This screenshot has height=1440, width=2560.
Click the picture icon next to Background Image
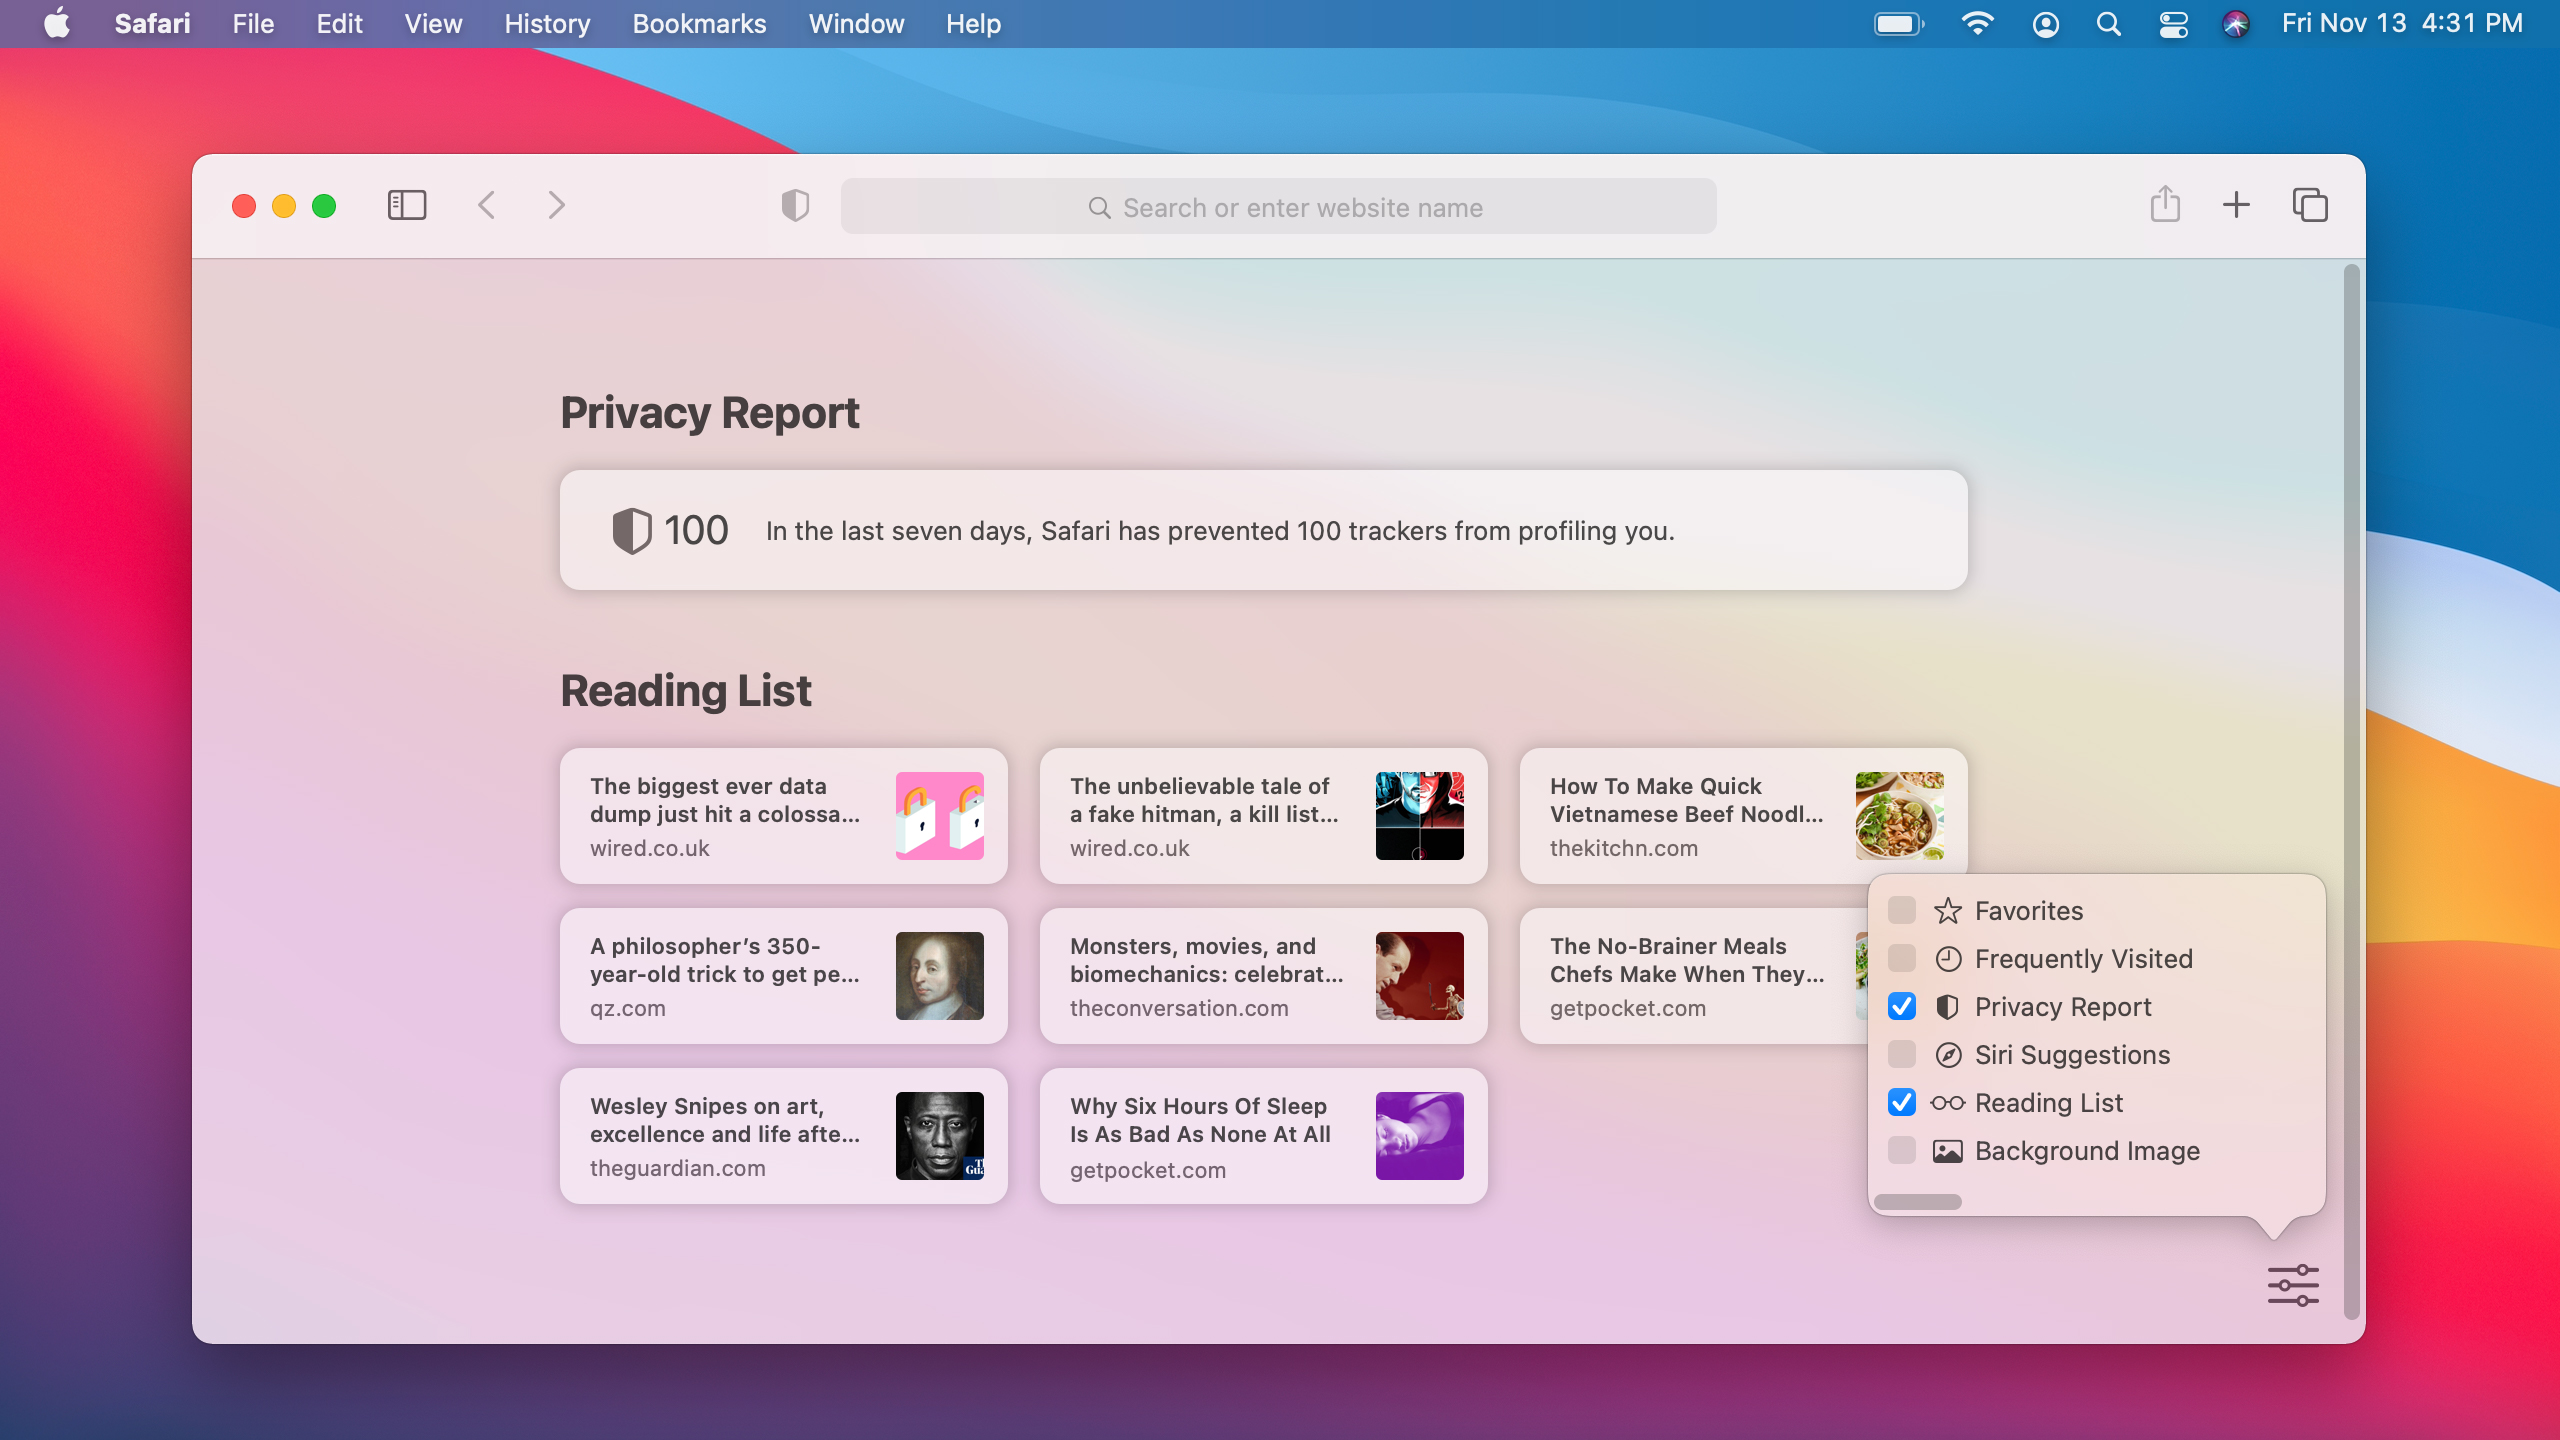1947,1151
